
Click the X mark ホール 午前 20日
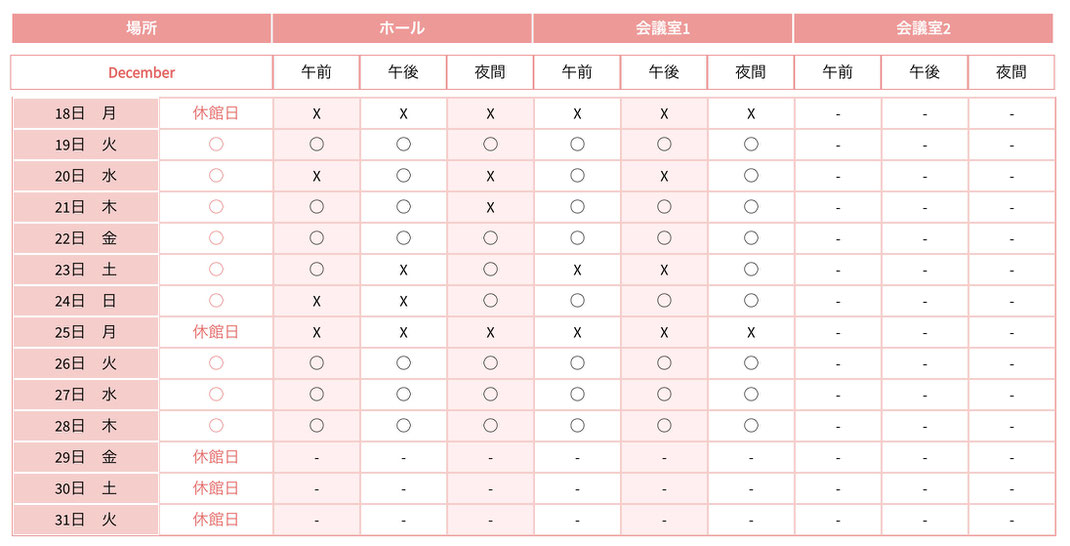[316, 176]
